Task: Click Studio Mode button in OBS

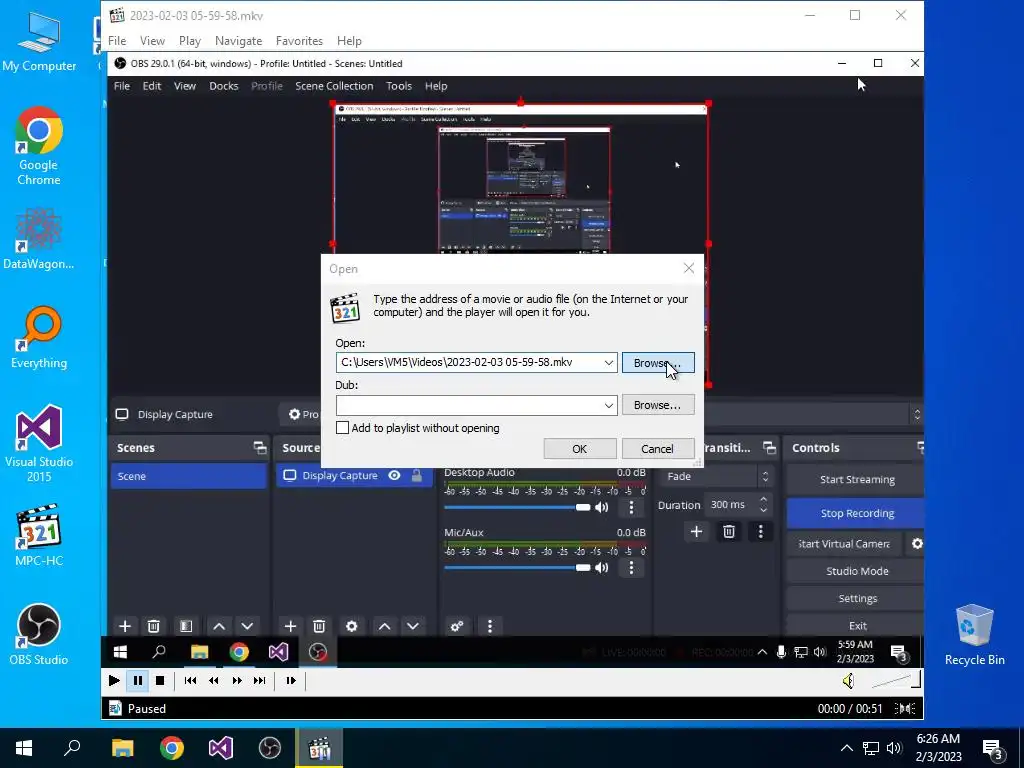Action: pos(856,571)
